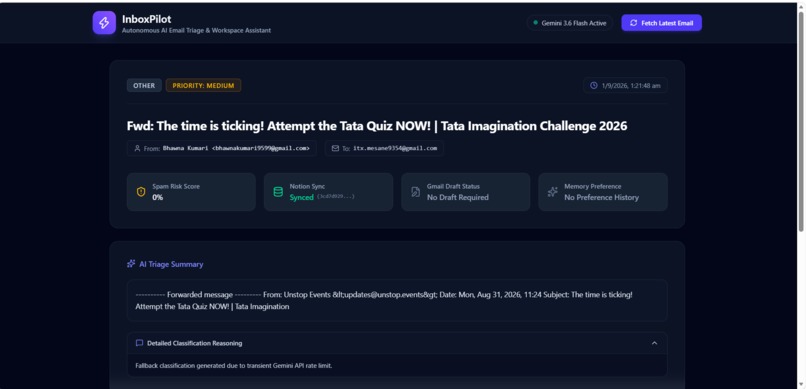This screenshot has width=806, height=389.
Task: Click the 1/9/2026, 1:21:48 am timestamp
Action: tap(631, 85)
